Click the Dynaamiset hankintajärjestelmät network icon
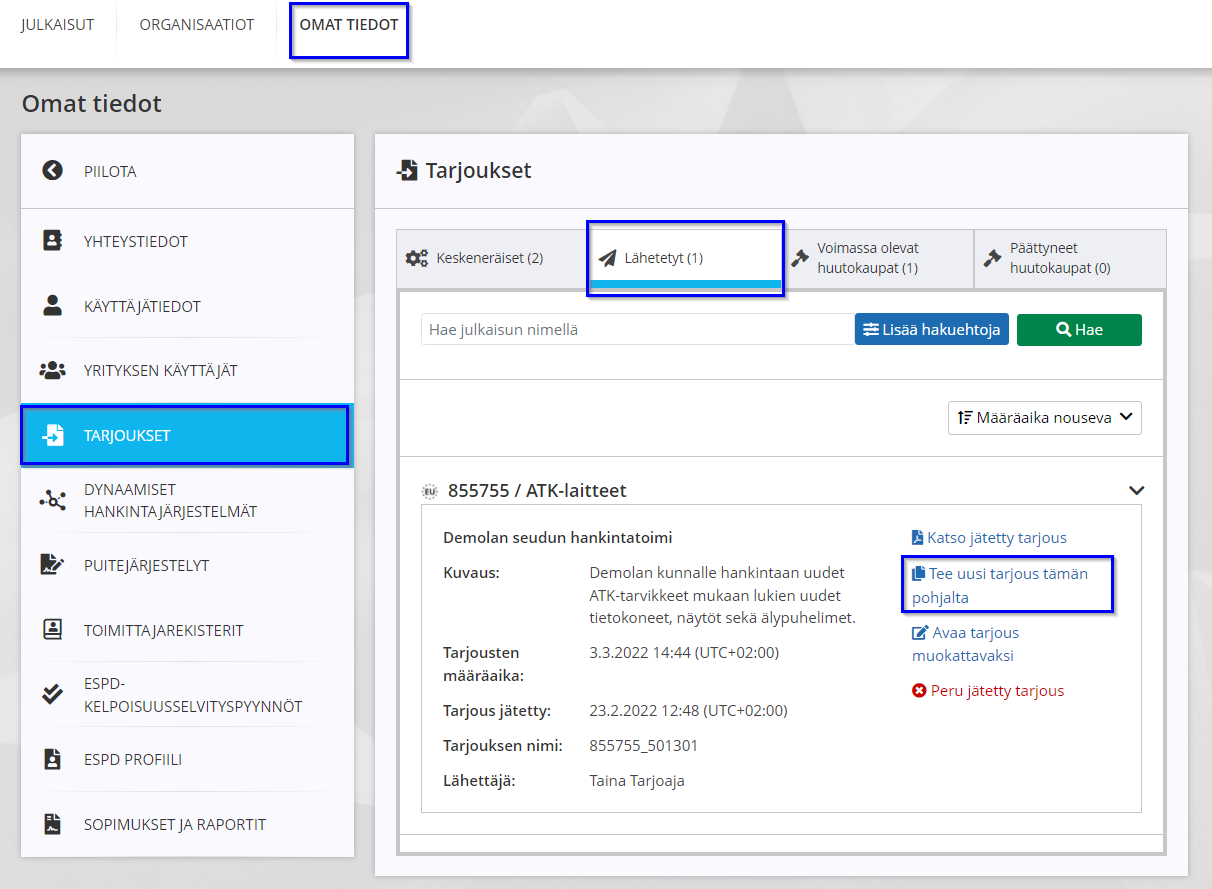 pos(52,500)
